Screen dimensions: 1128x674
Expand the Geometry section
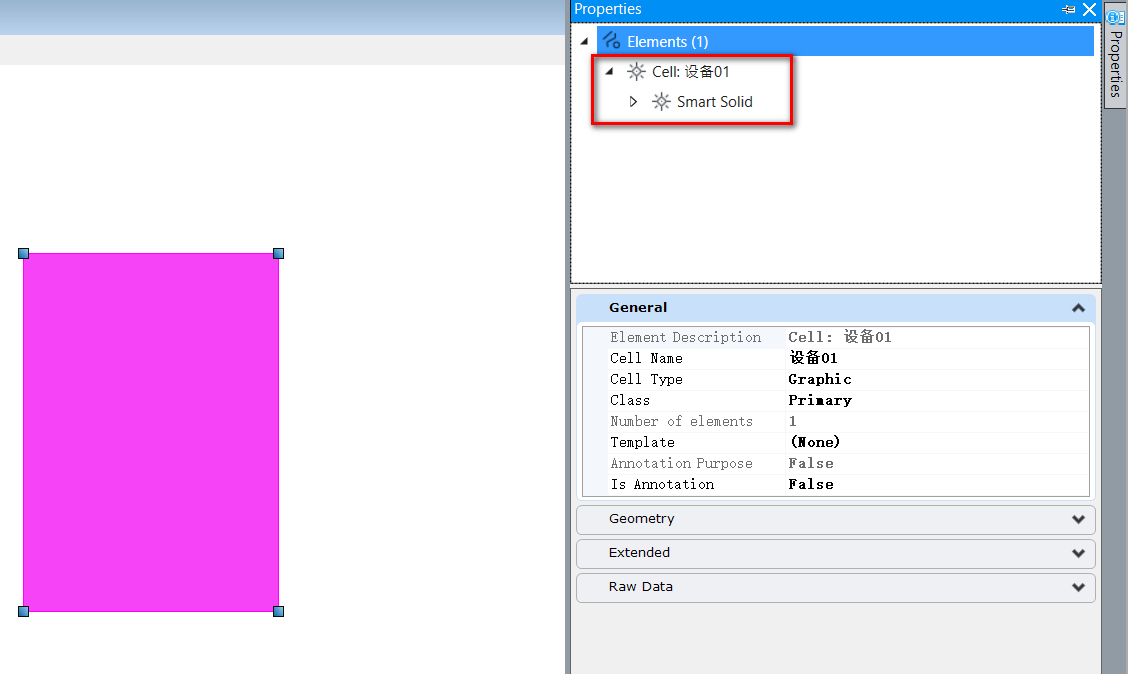pos(1078,519)
